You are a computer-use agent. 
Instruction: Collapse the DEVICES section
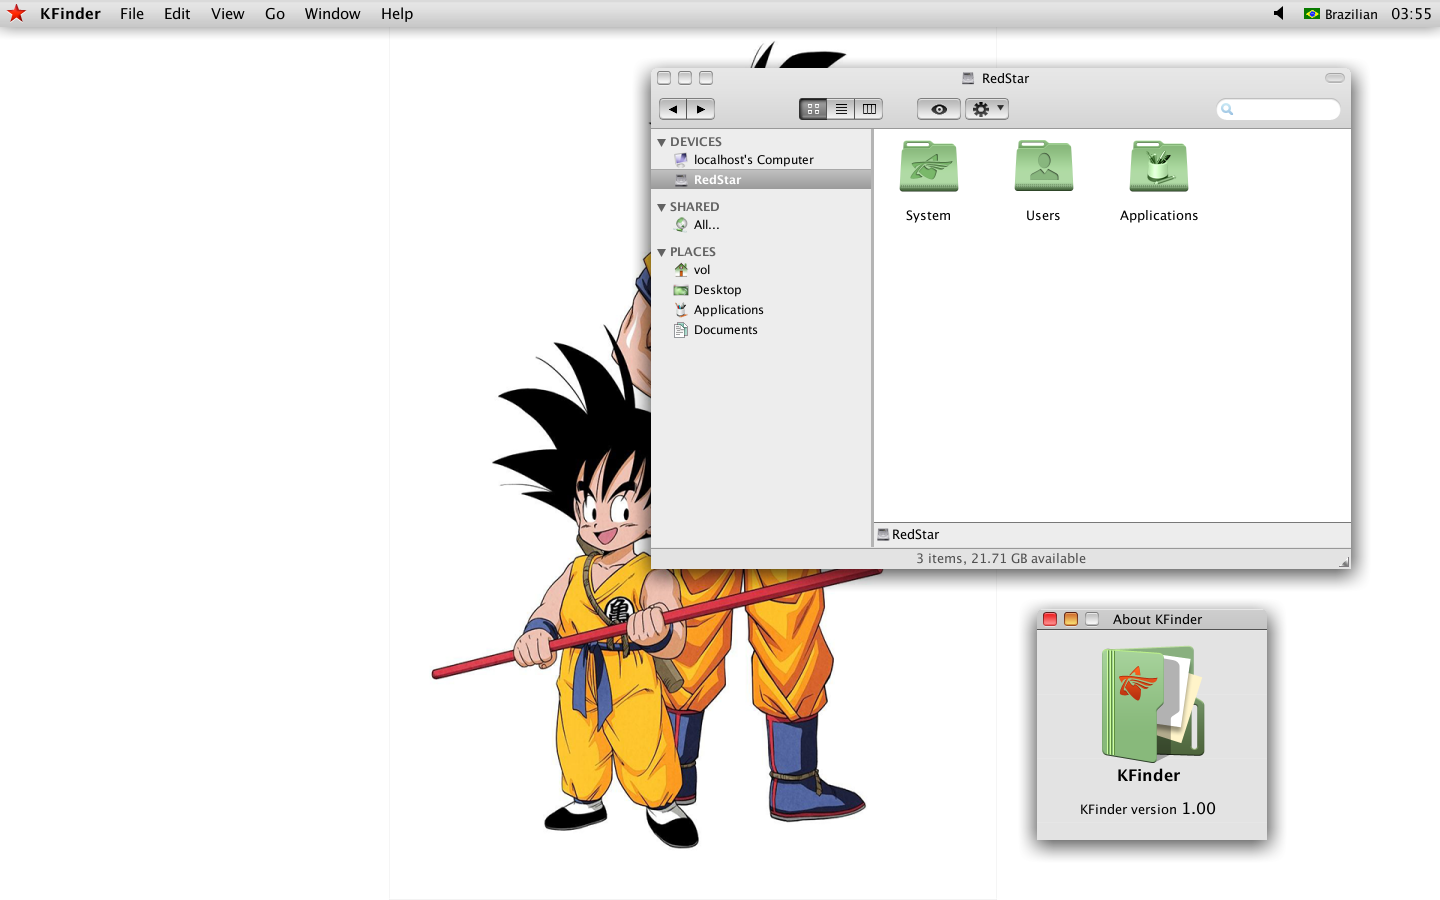[661, 142]
